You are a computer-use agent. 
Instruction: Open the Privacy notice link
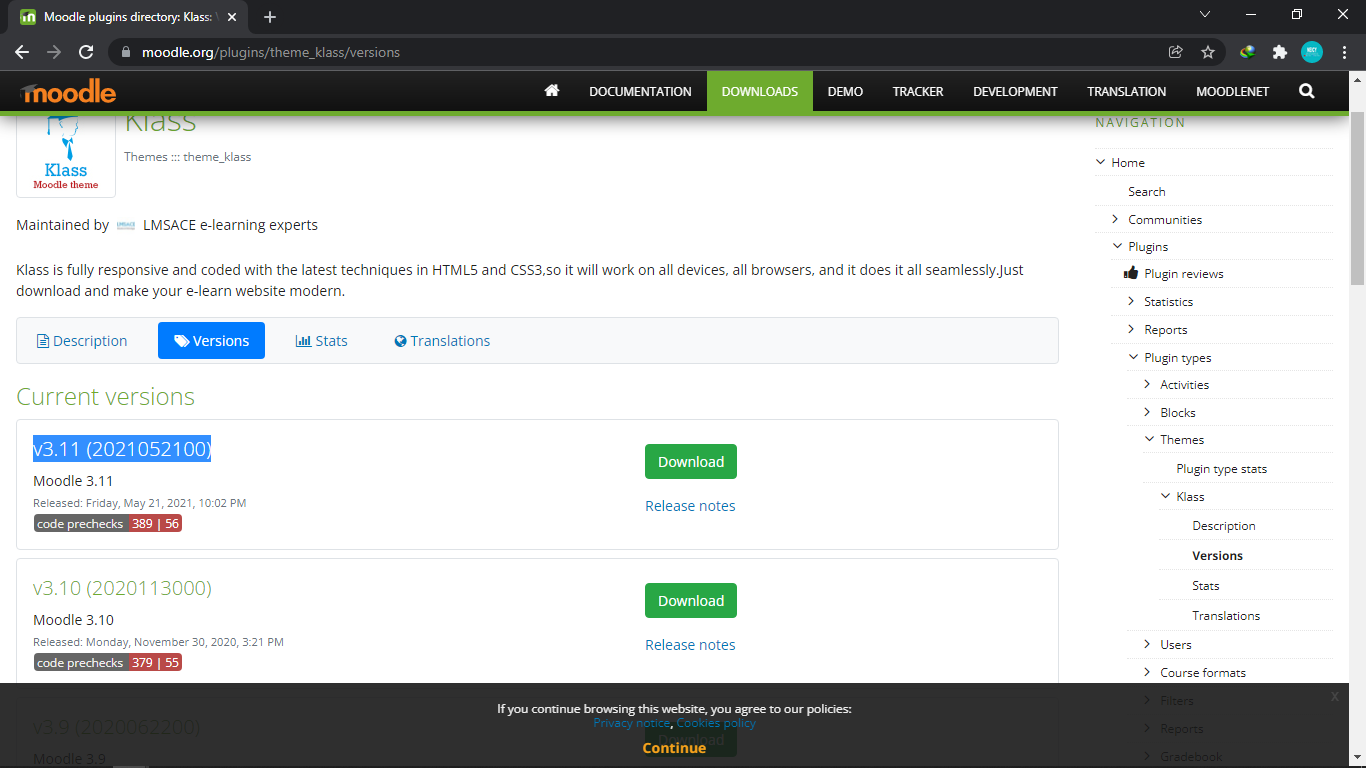point(631,723)
